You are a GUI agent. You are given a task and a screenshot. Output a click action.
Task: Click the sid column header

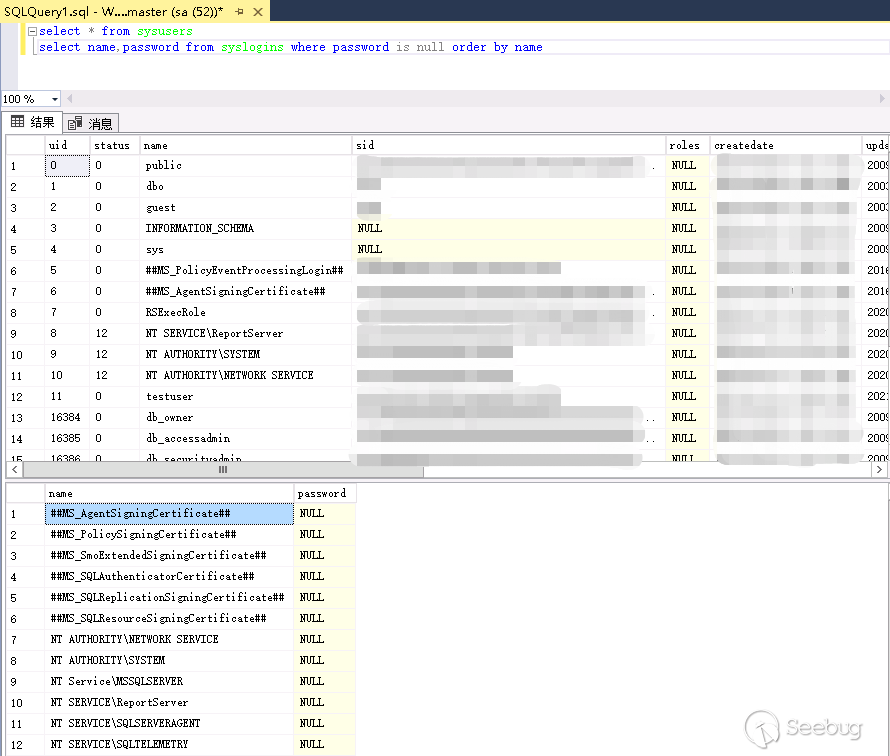(365, 145)
